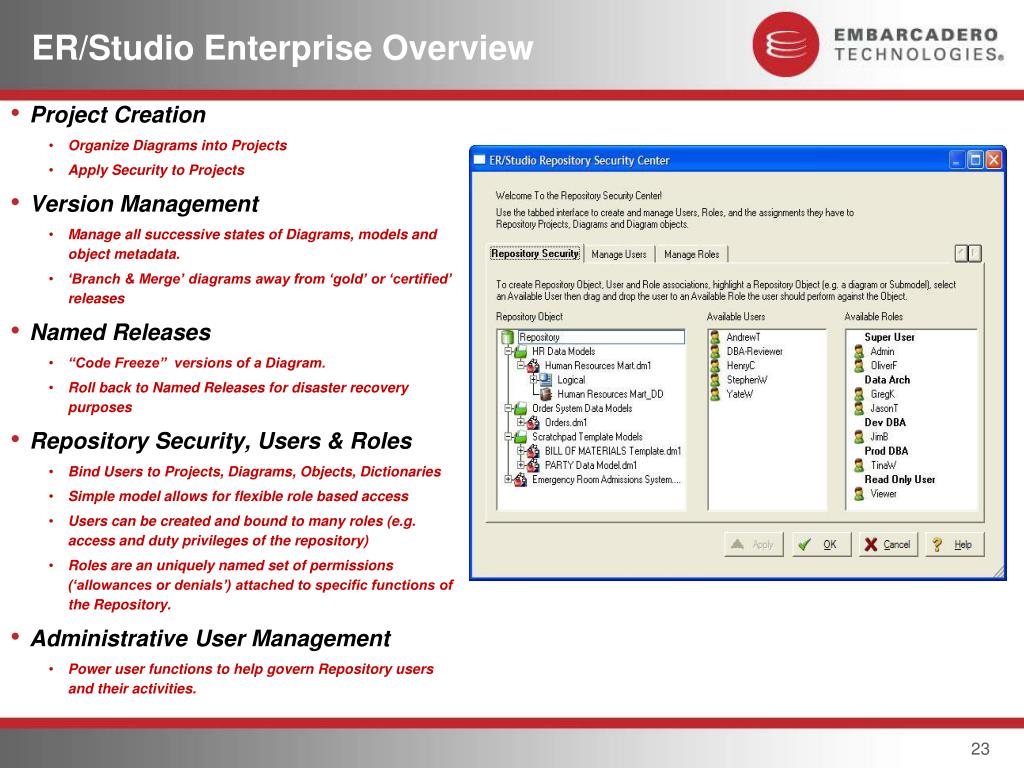Click the user icon next to AndrewT

[x=715, y=338]
